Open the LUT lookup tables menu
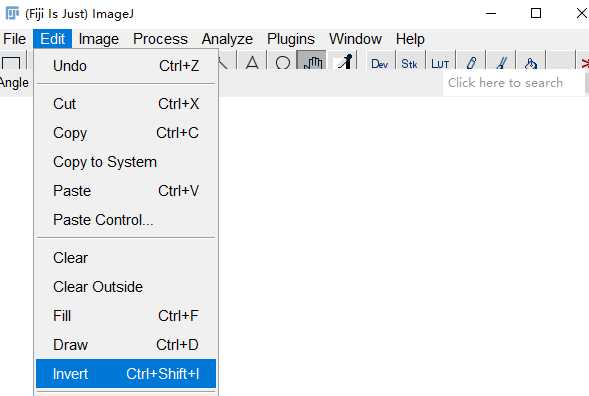Image resolution: width=589 pixels, height=396 pixels. [440, 62]
